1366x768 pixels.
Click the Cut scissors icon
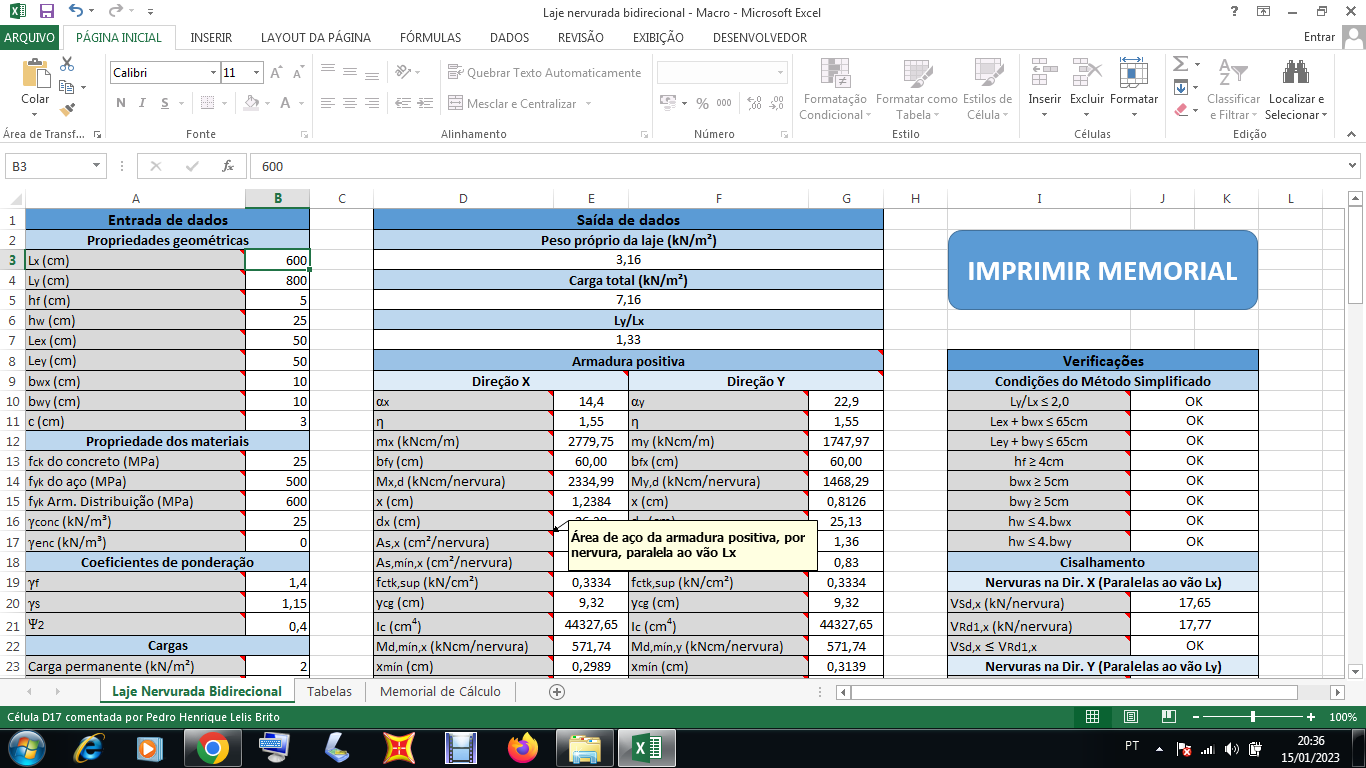coord(67,64)
